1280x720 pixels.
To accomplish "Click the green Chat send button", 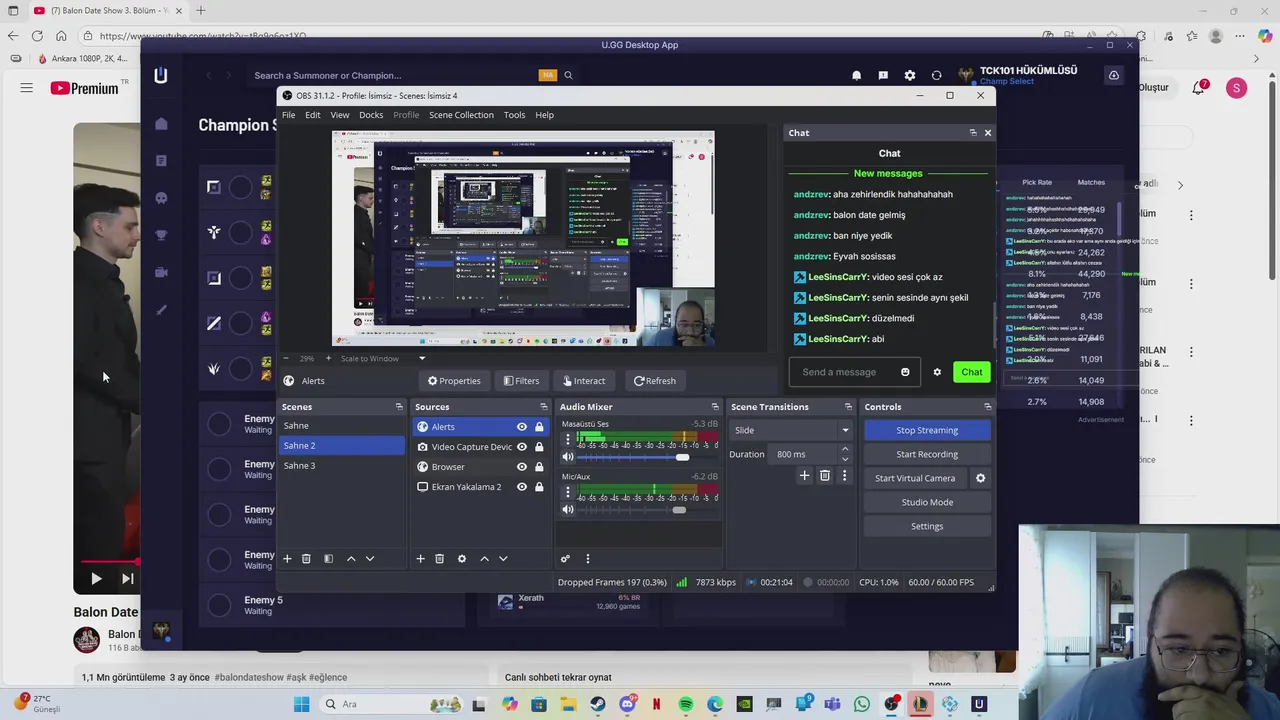I will point(972,372).
